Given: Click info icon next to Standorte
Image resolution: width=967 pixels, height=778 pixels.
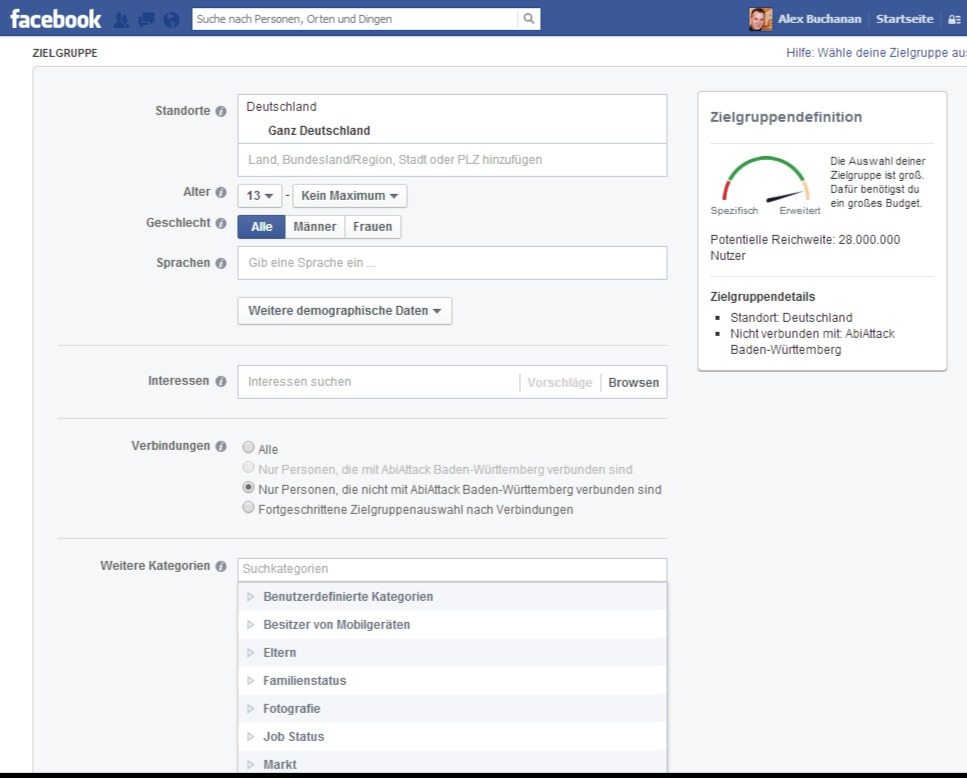Looking at the screenshot, I should tap(221, 111).
